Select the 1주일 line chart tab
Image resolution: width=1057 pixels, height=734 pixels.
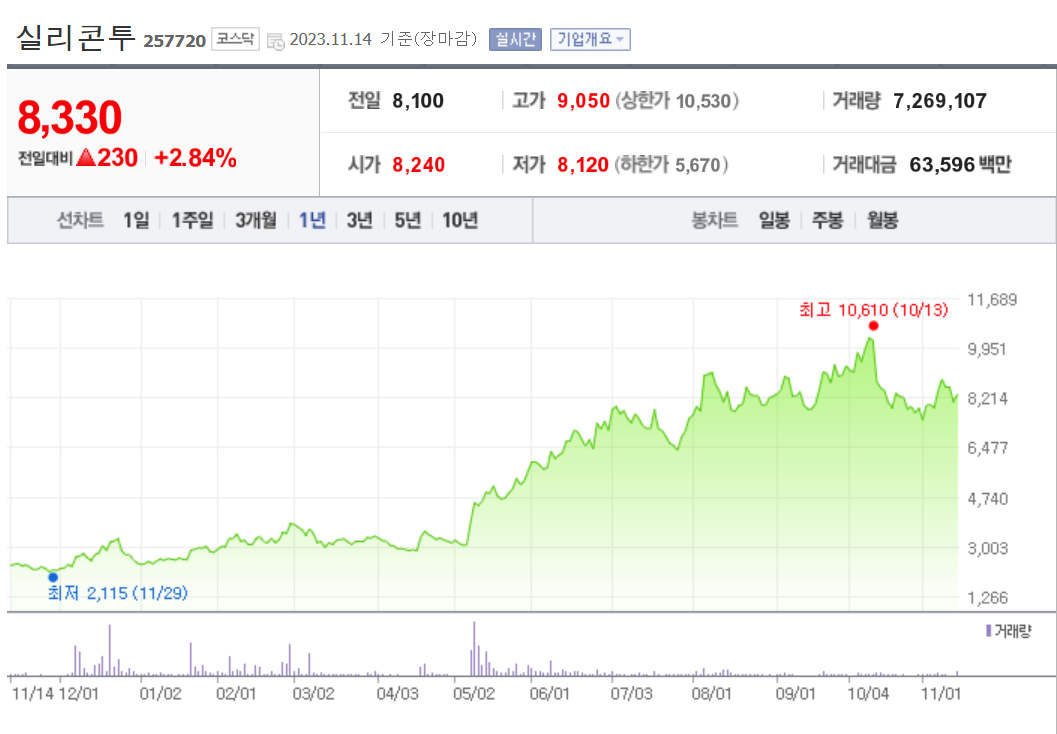tap(192, 220)
